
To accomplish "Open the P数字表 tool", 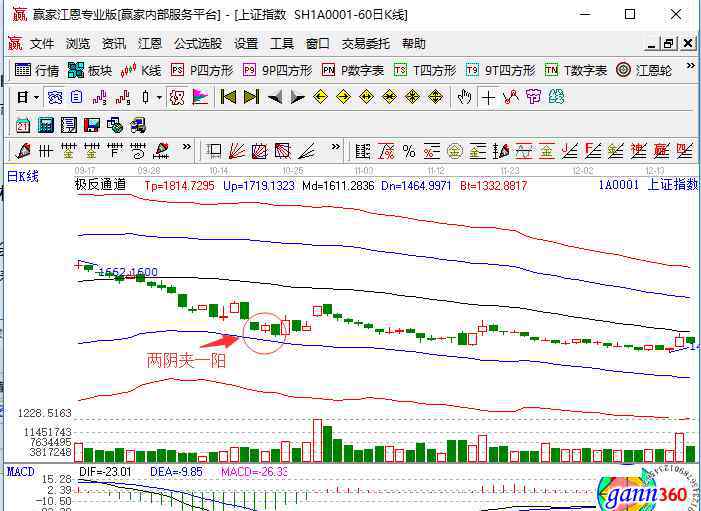I will point(353,70).
